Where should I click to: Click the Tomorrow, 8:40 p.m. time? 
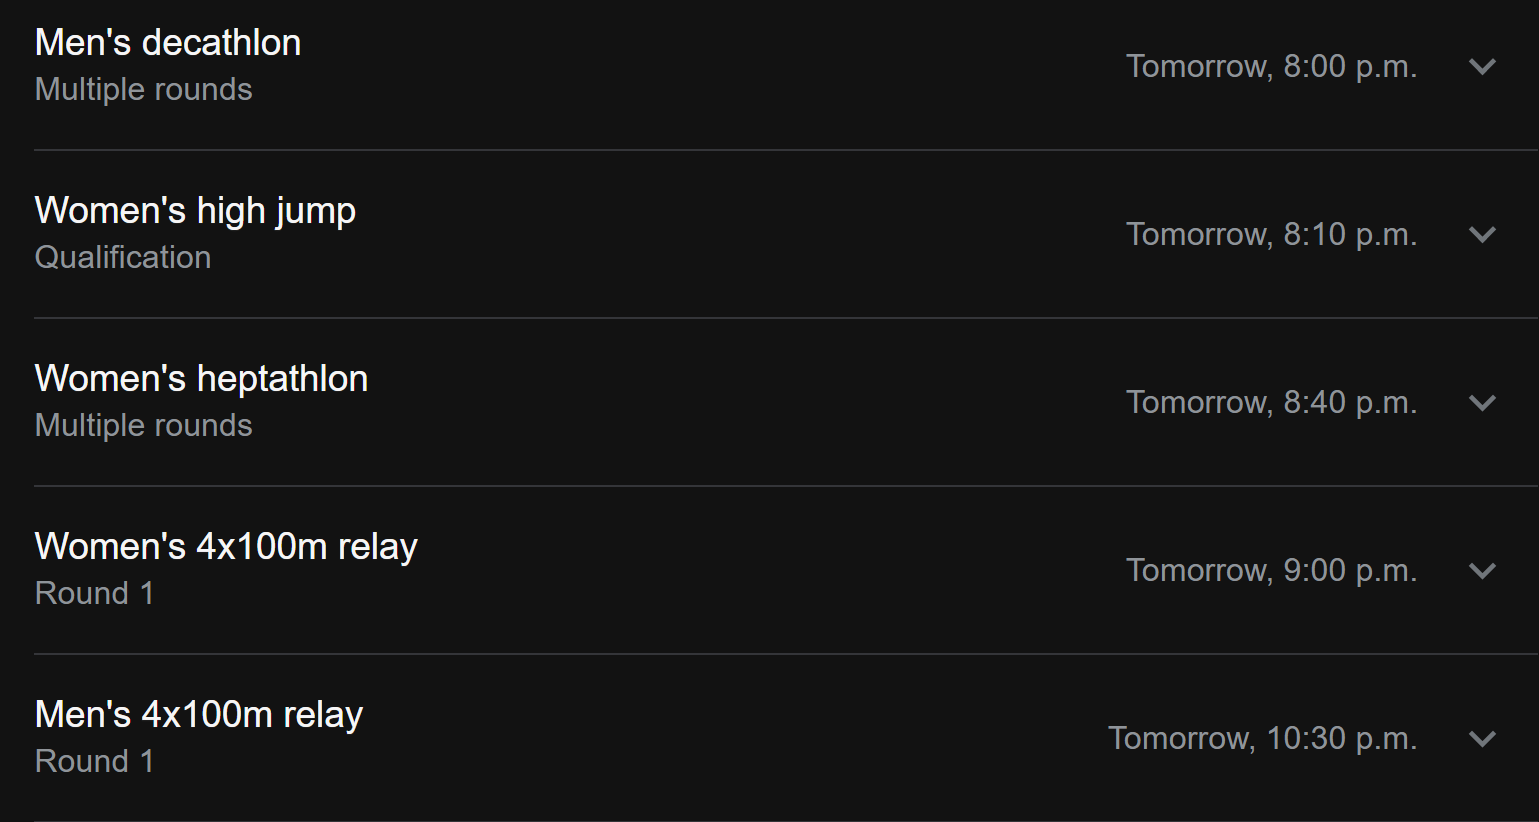(x=1271, y=403)
